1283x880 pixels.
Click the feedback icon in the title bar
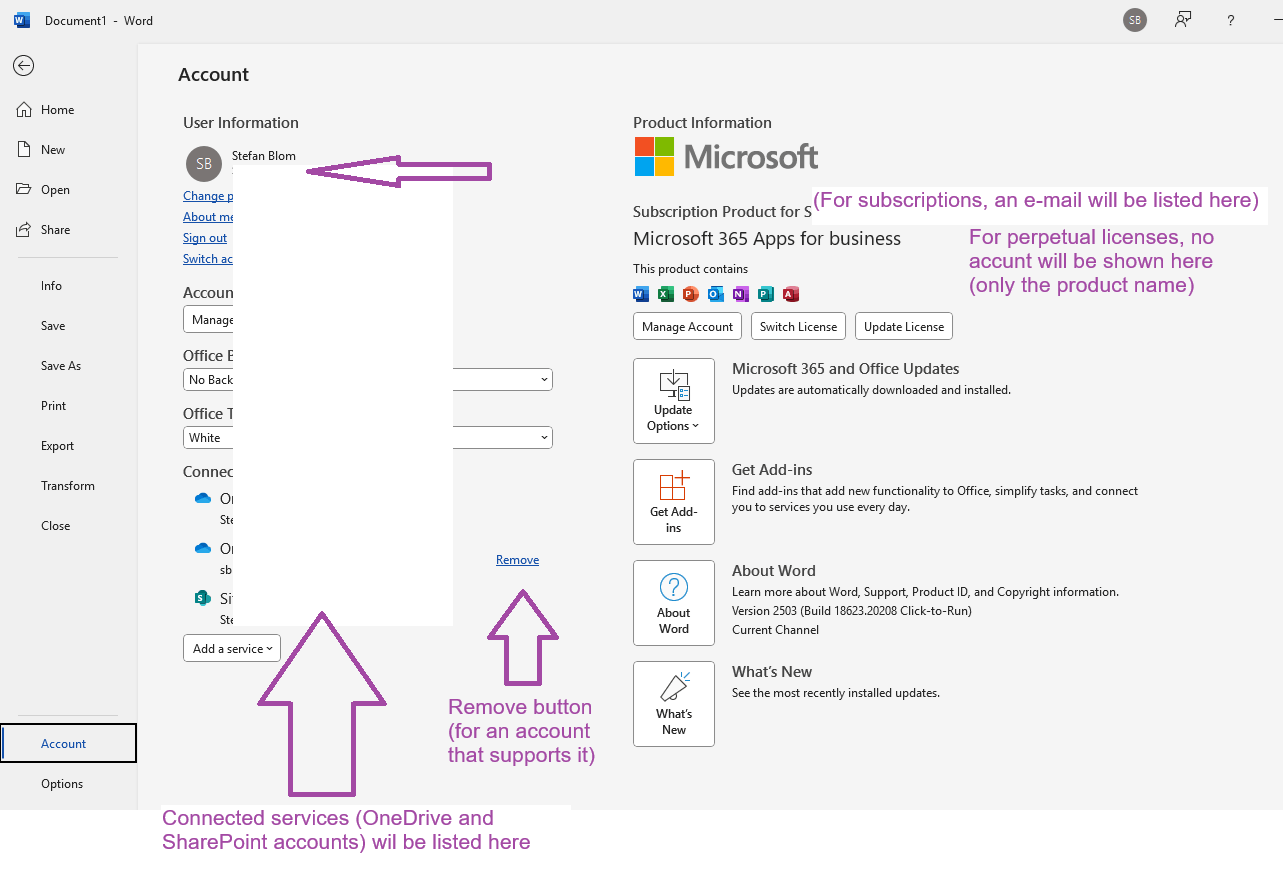[x=1183, y=20]
